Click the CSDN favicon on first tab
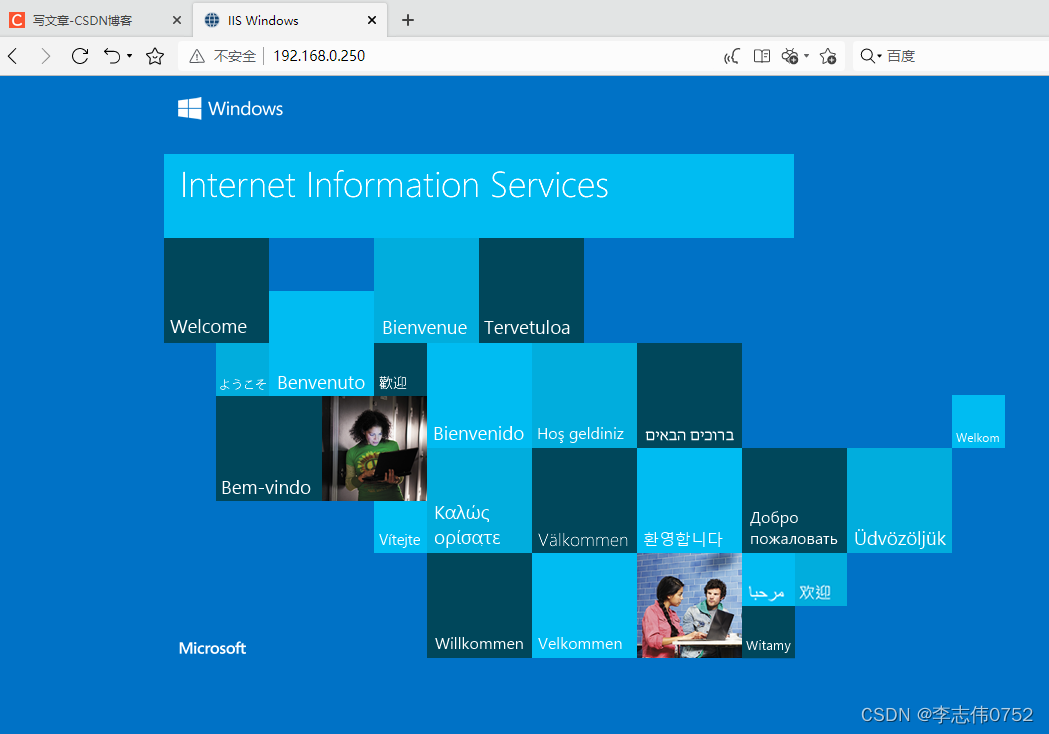The height and width of the screenshot is (734, 1049). pyautogui.click(x=17, y=21)
